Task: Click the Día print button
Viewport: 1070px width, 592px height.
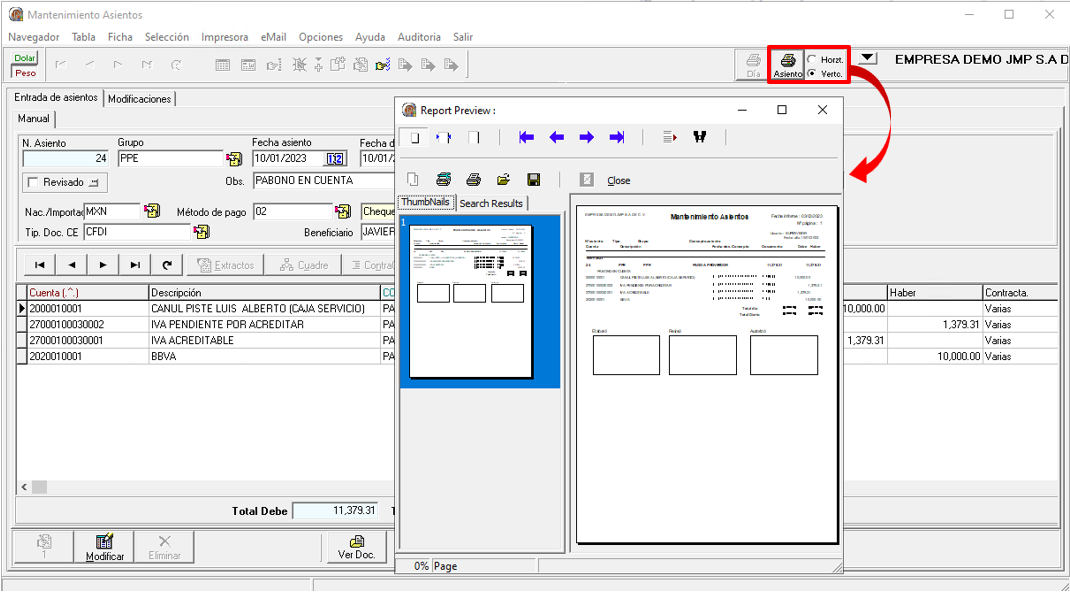Action: click(x=753, y=65)
